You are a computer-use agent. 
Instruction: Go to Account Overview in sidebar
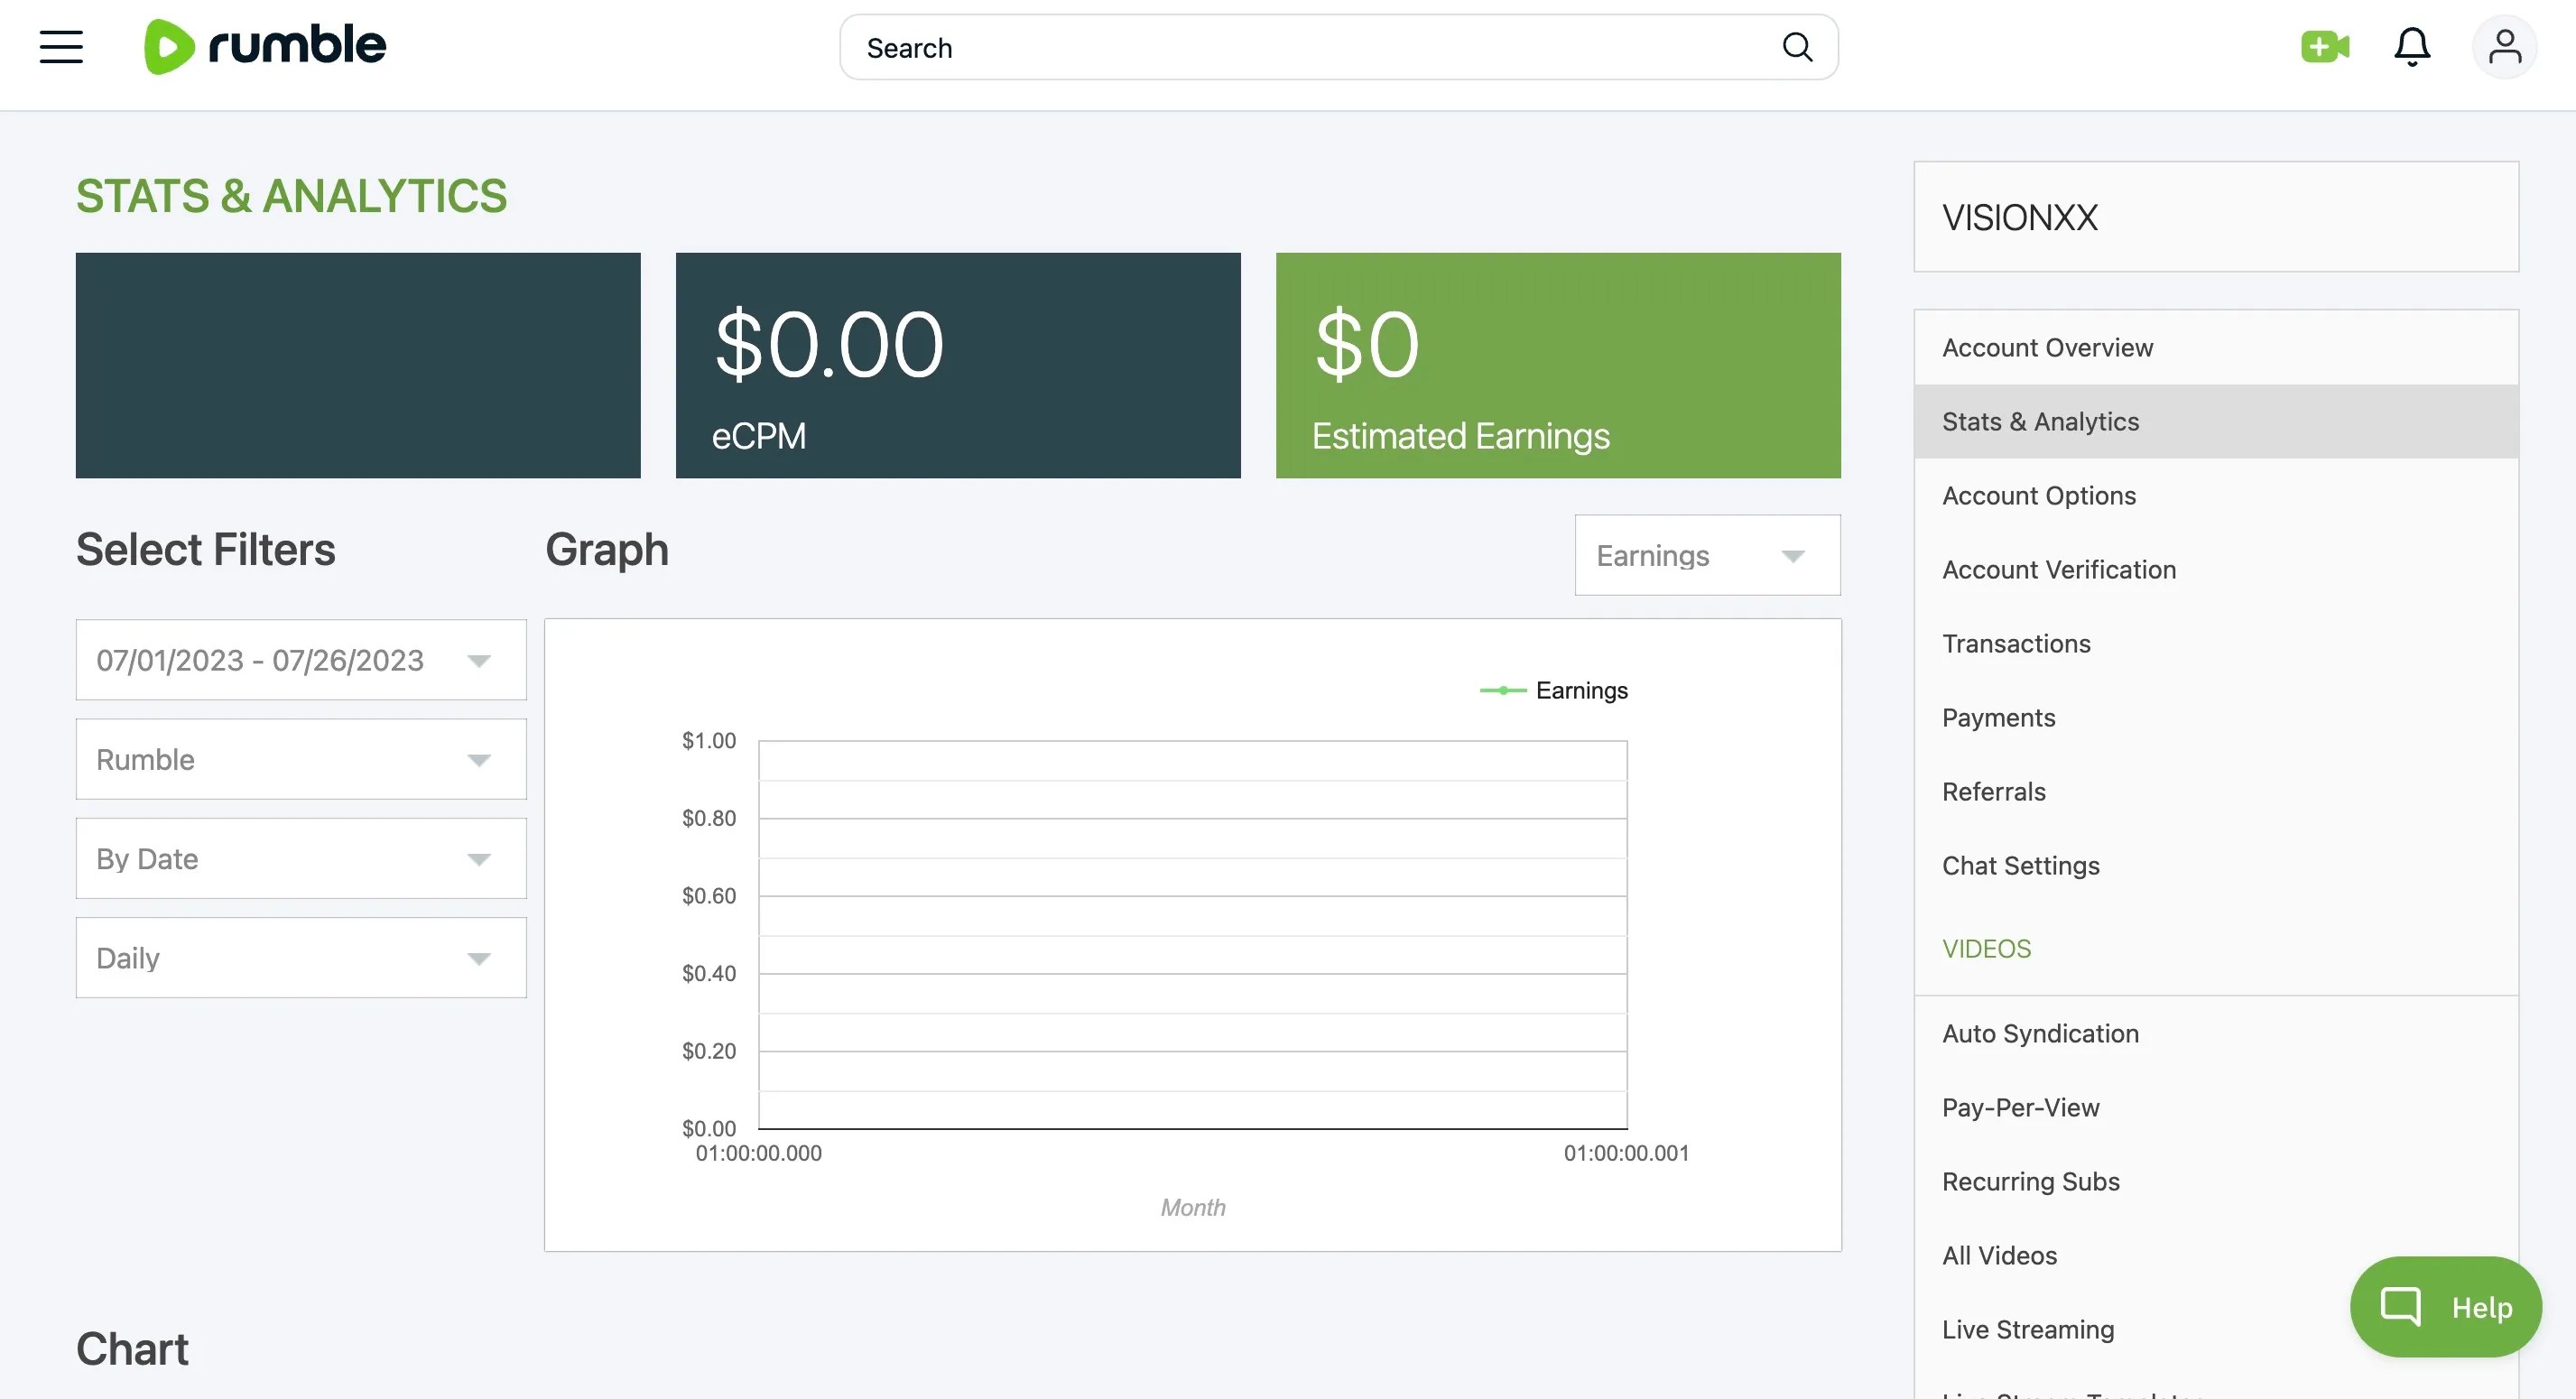pos(2047,348)
